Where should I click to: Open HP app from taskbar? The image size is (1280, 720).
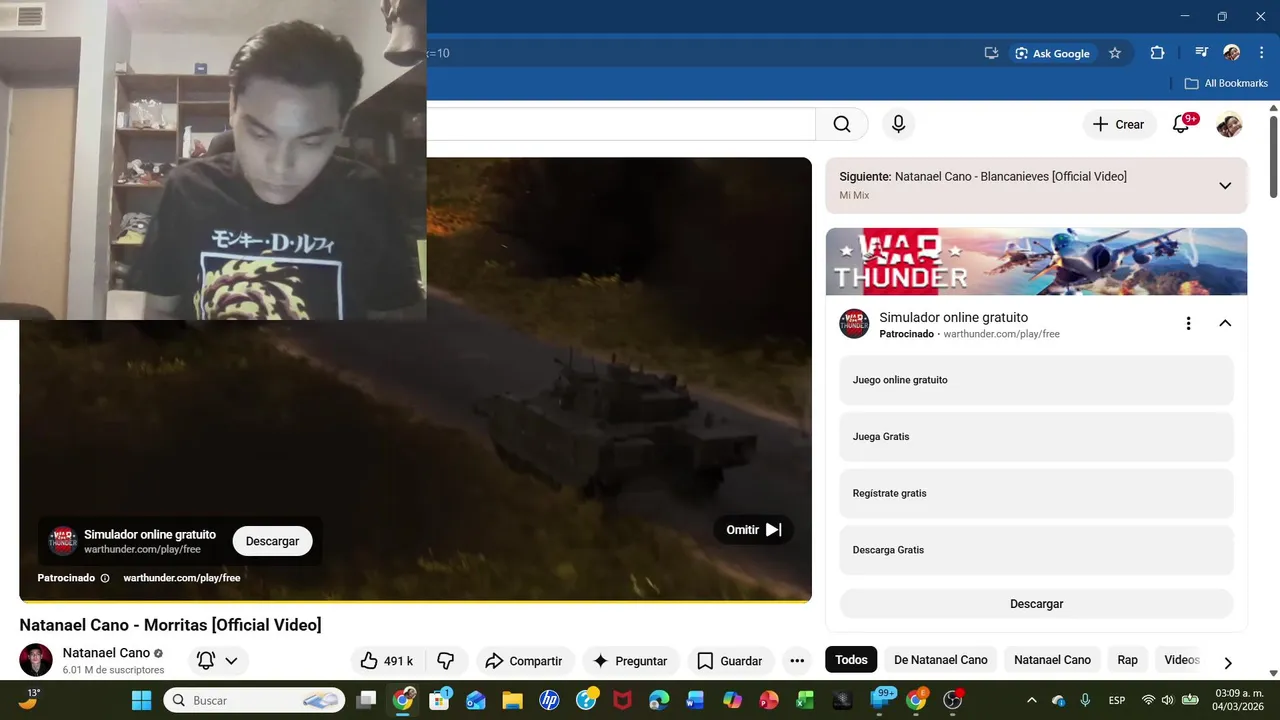549,700
